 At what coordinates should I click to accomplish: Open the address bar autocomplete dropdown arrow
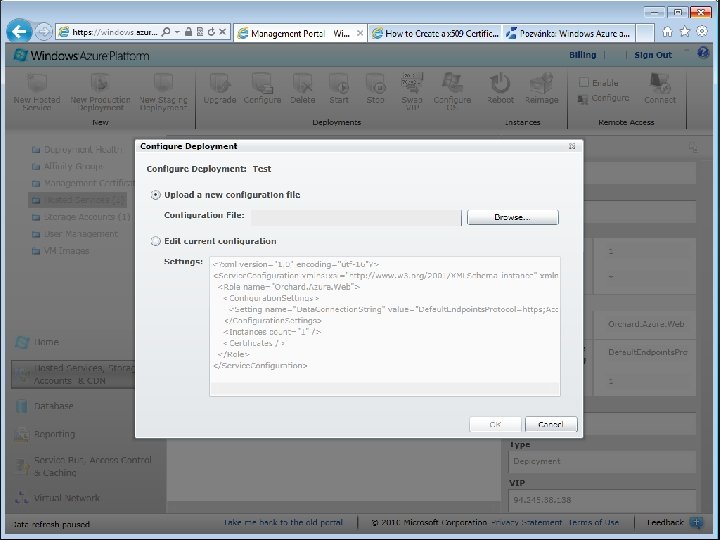[178, 32]
